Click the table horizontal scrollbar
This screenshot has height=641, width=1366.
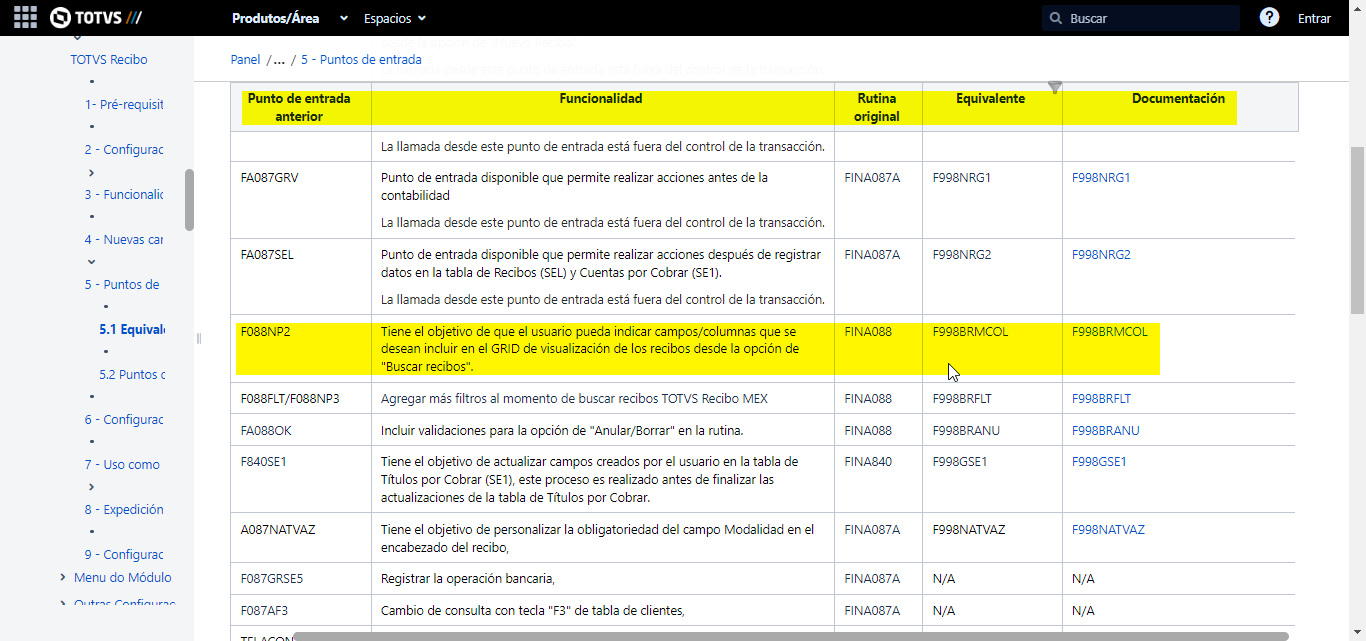point(791,636)
